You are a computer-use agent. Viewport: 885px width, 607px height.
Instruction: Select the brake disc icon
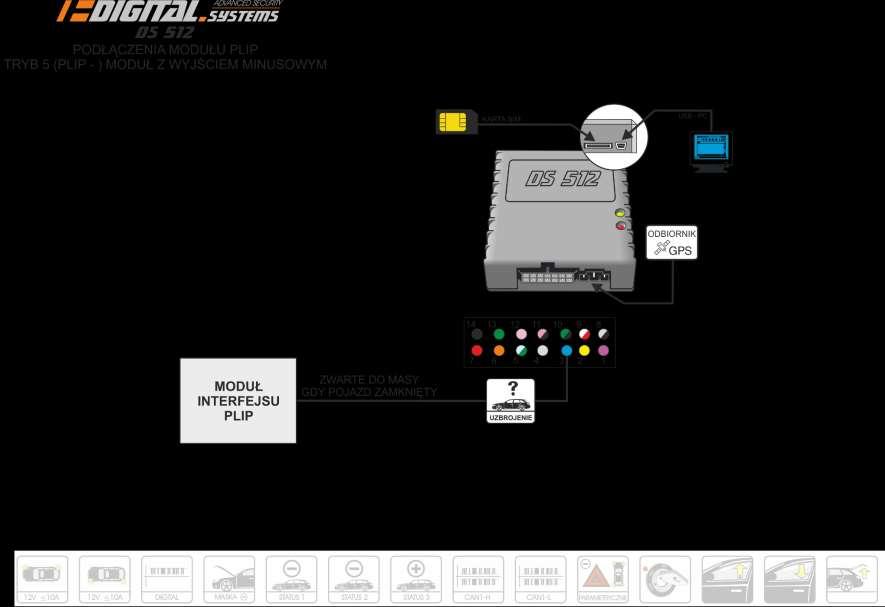tap(665, 579)
